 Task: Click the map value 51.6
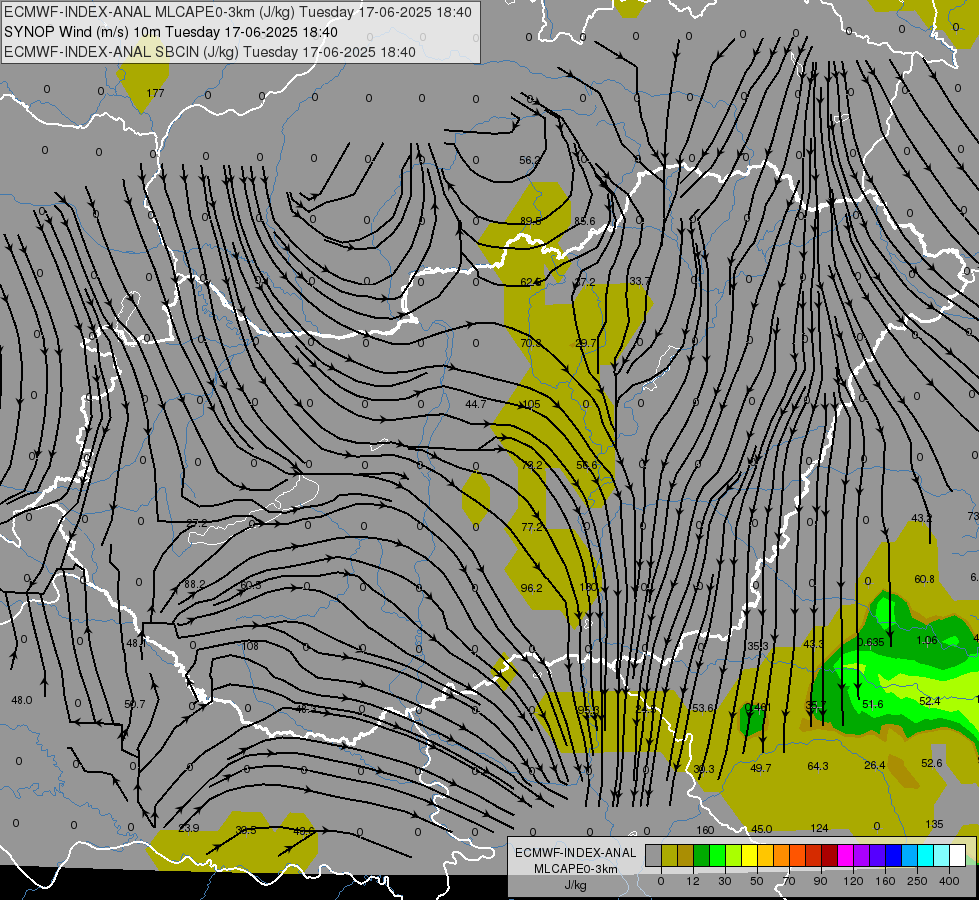pyautogui.click(x=873, y=704)
